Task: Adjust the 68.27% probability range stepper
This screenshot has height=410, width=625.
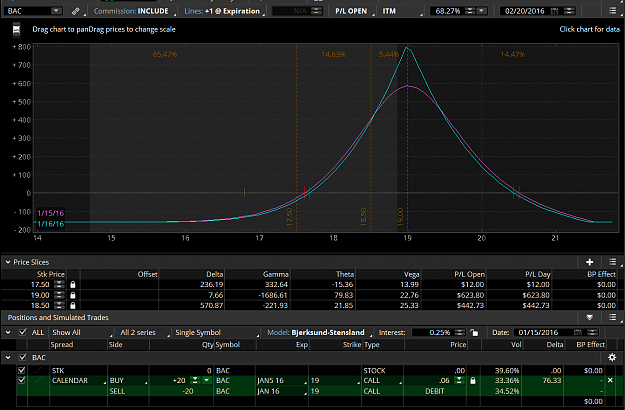Action: click(x=470, y=11)
